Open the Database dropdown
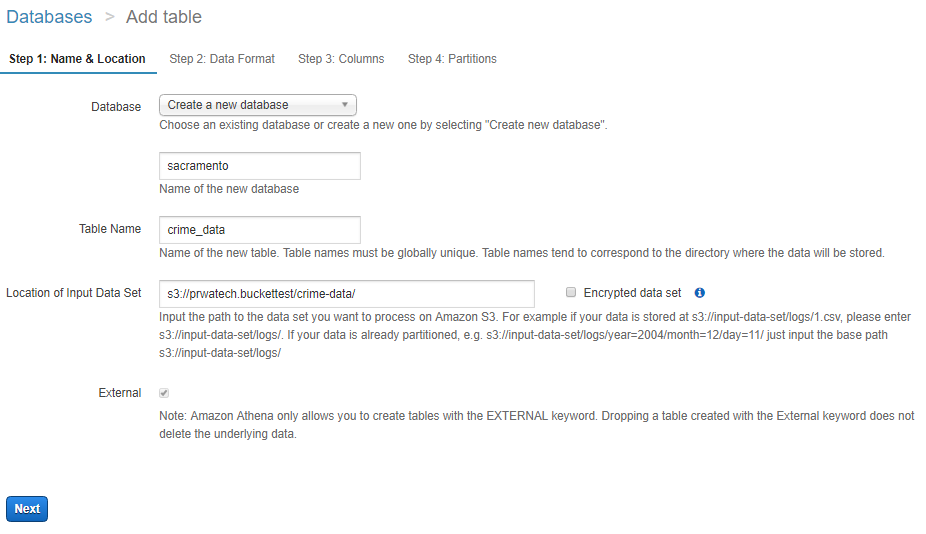 [257, 105]
